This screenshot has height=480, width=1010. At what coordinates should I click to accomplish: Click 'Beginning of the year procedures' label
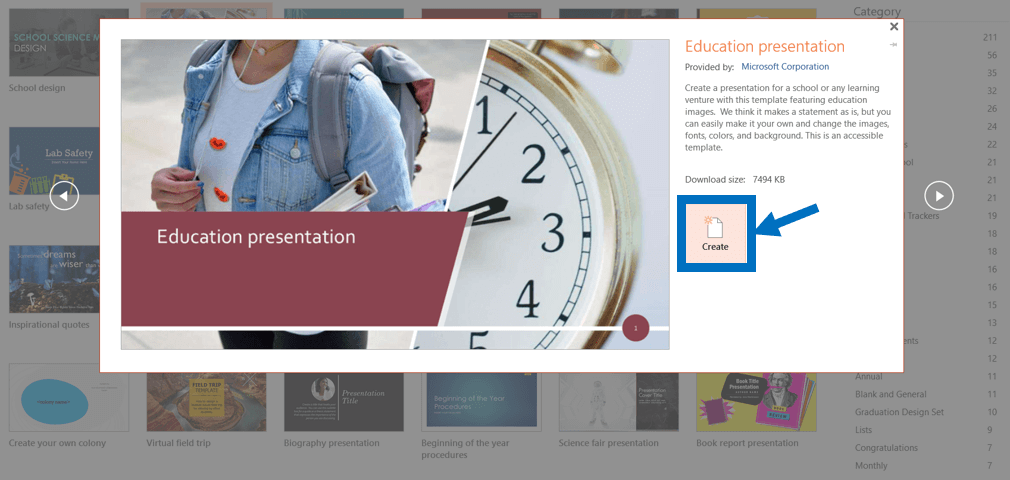[x=465, y=449]
